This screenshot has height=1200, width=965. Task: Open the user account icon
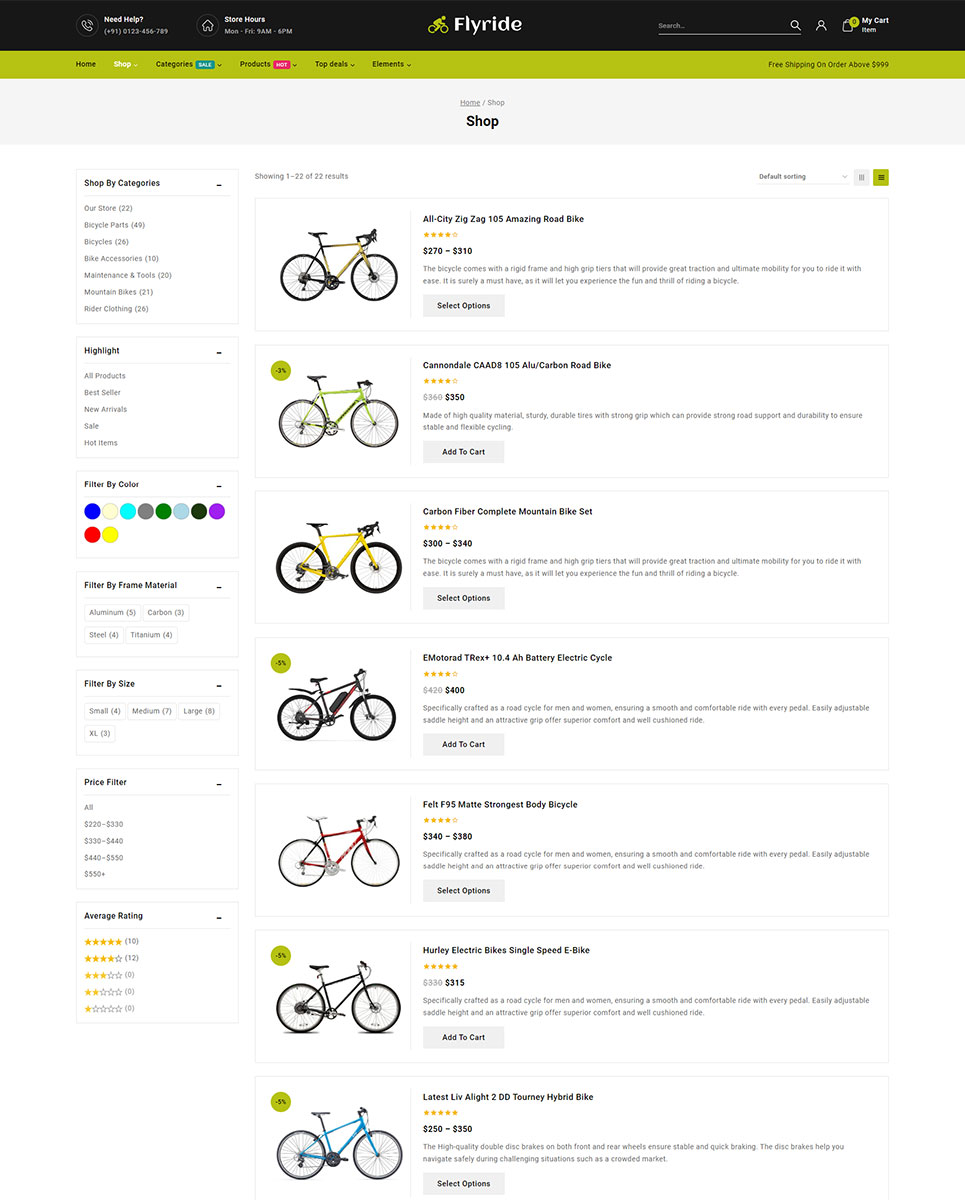(x=821, y=25)
